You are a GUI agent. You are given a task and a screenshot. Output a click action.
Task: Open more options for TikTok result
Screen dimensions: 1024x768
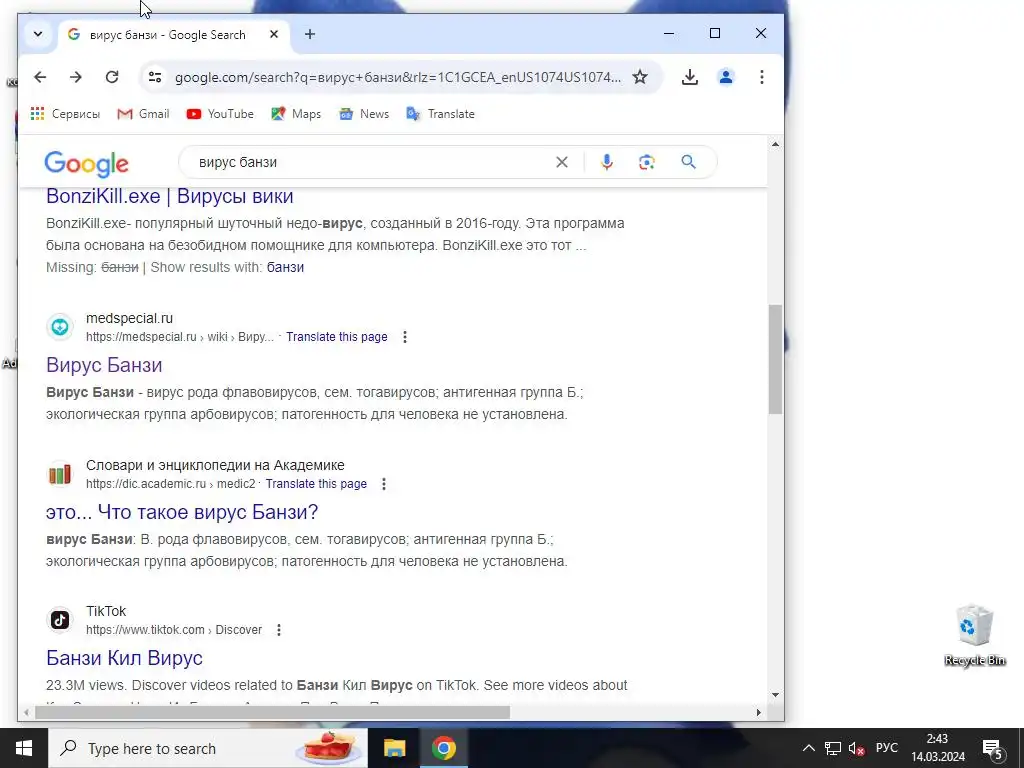tap(279, 630)
